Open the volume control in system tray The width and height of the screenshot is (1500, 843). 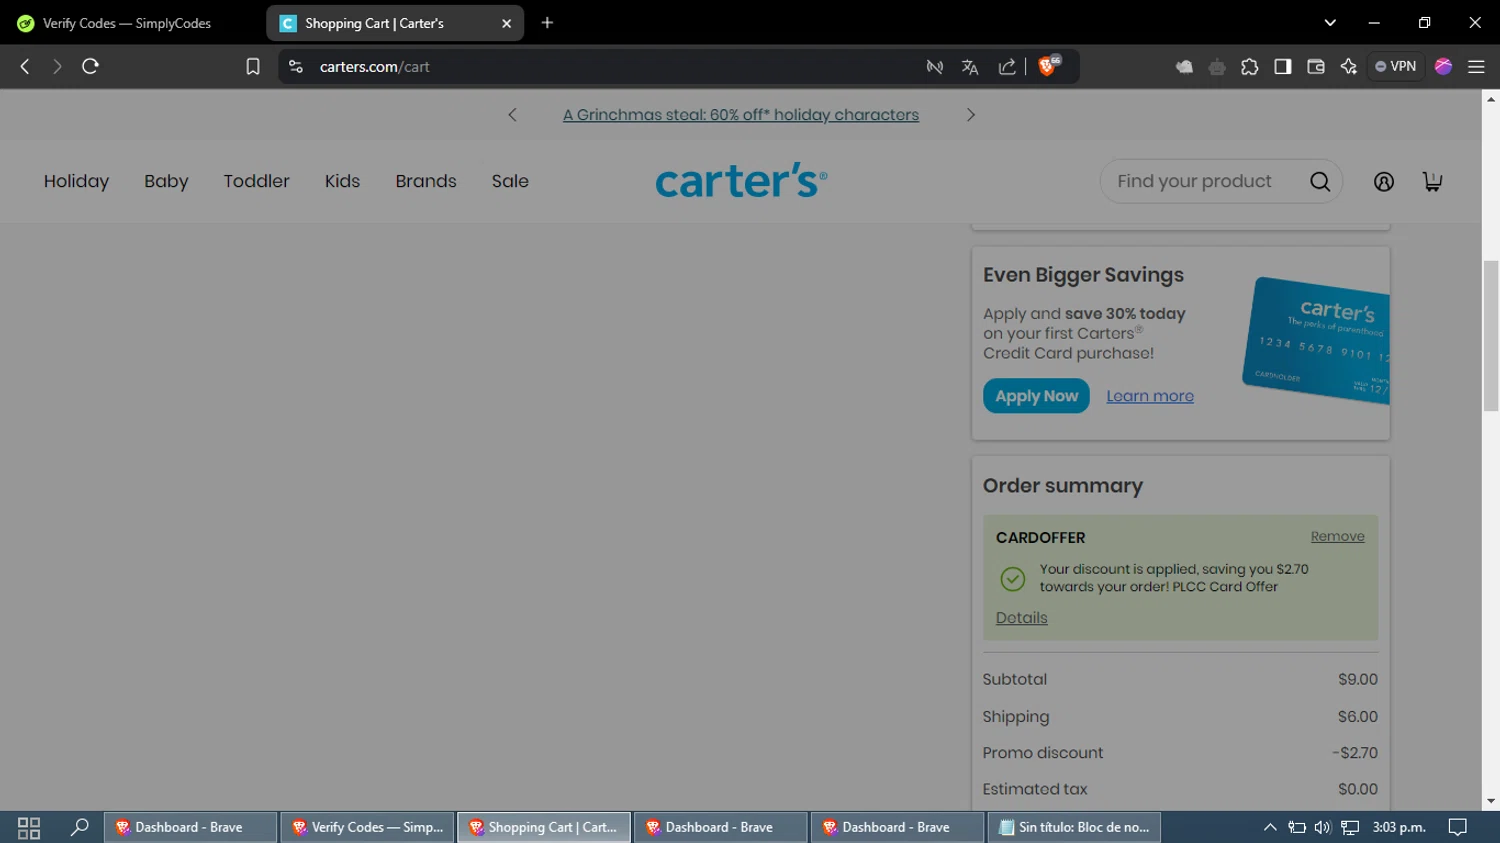(x=1323, y=827)
